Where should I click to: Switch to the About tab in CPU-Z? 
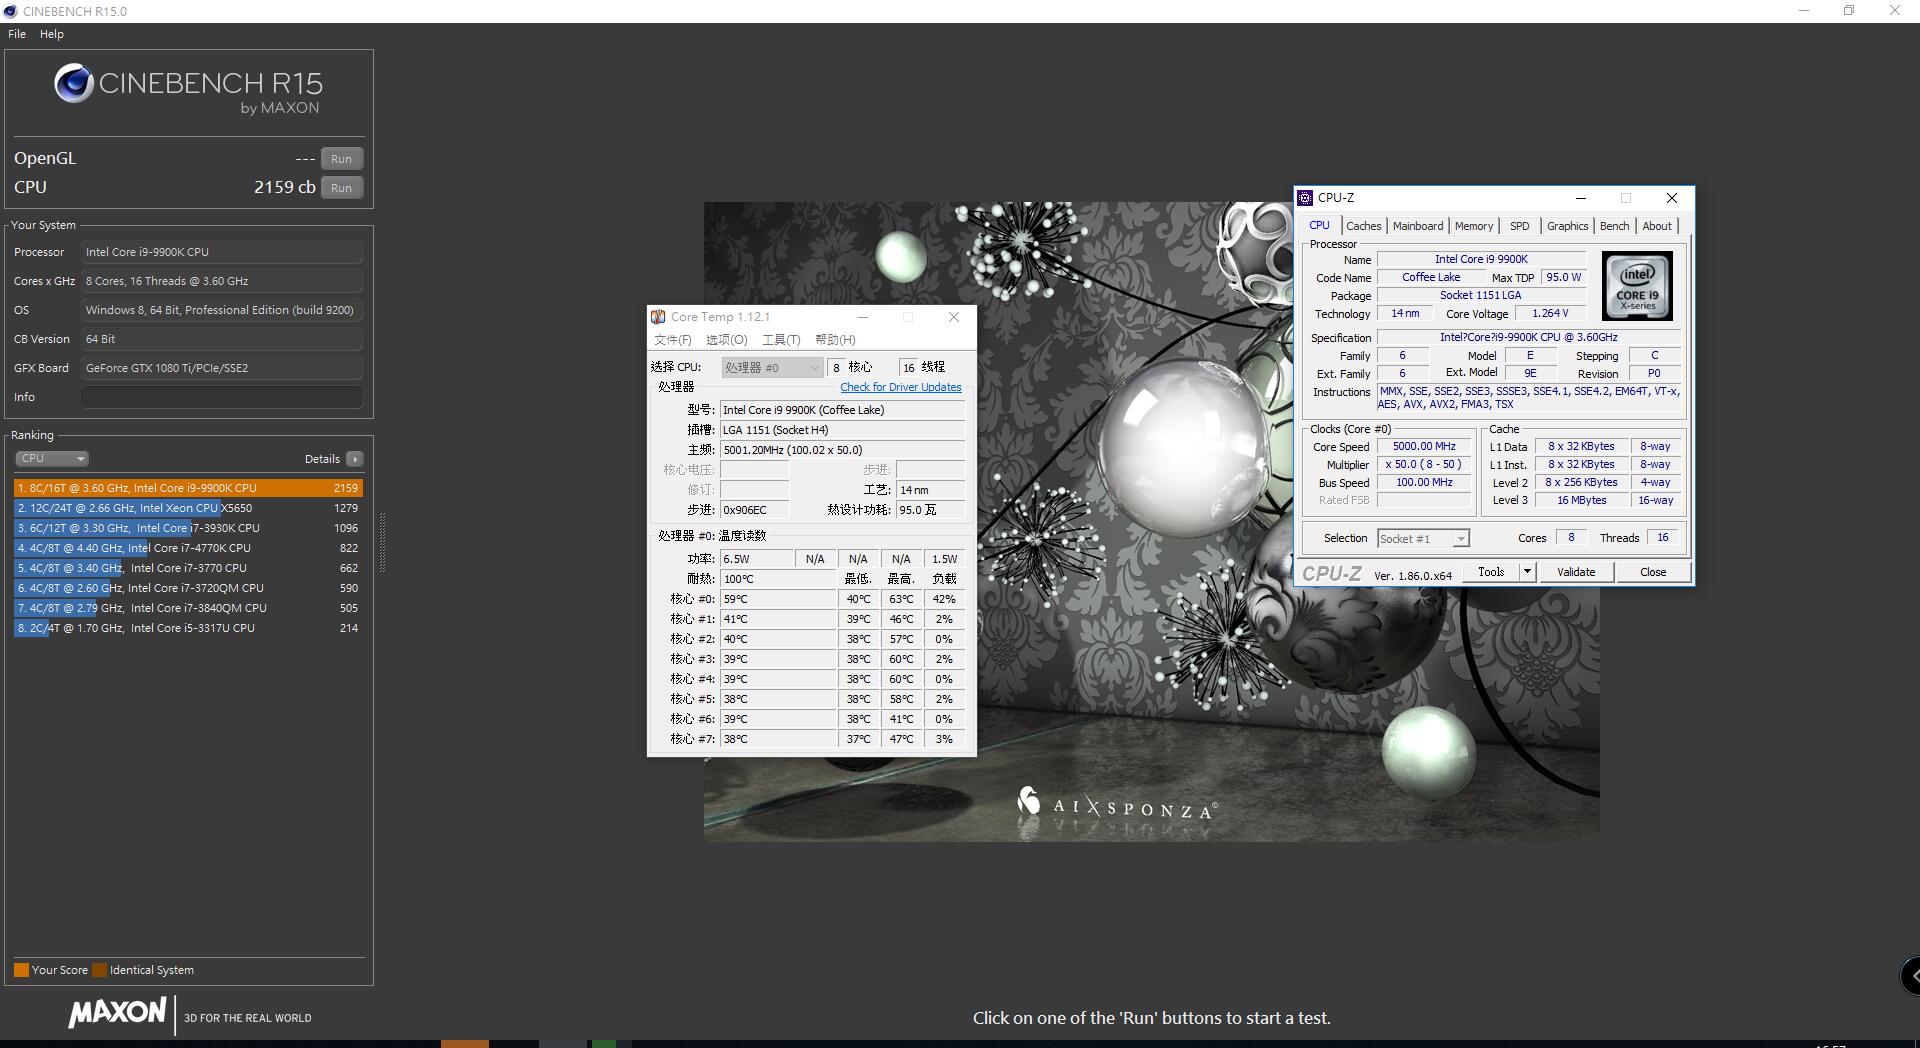pyautogui.click(x=1657, y=226)
